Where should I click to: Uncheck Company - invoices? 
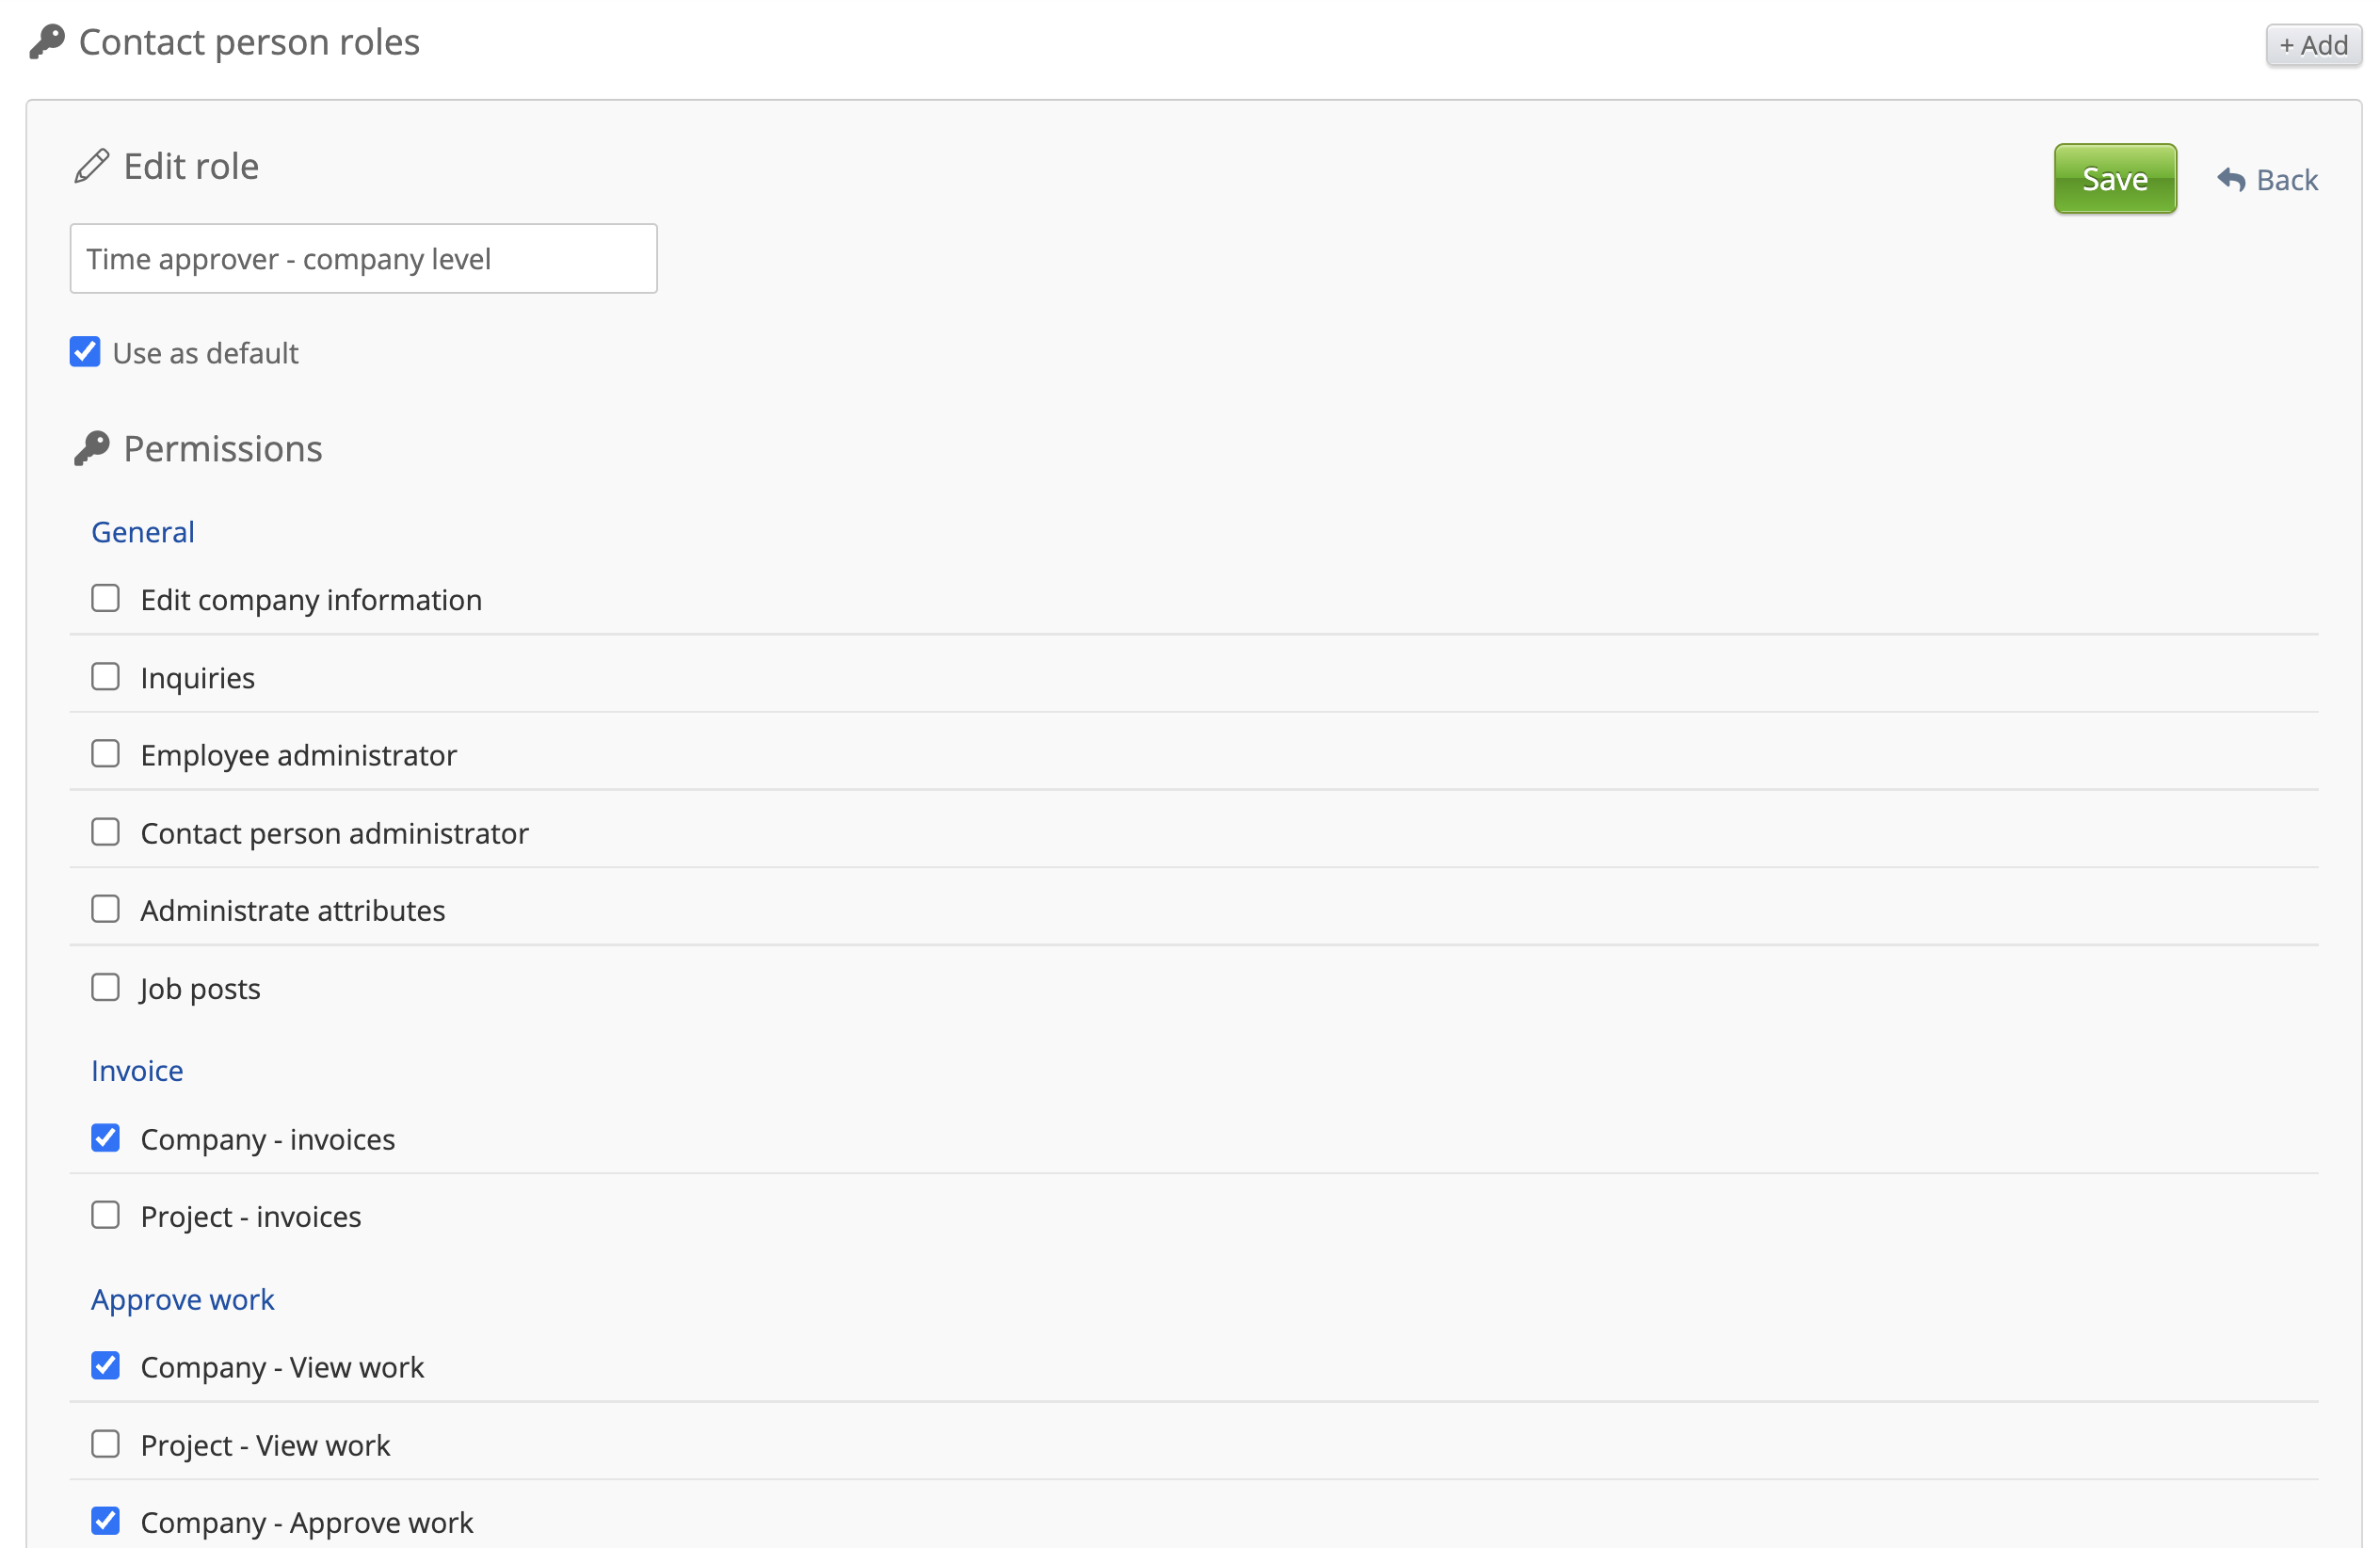(x=105, y=1138)
